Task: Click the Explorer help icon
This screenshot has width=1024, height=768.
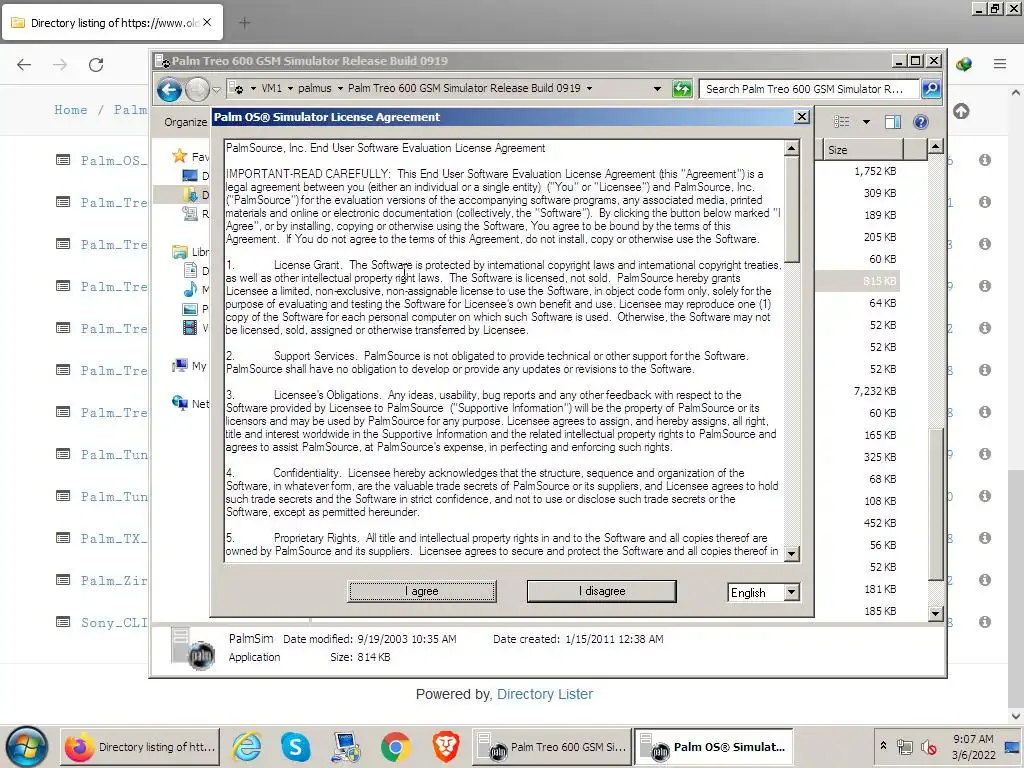Action: 921,122
